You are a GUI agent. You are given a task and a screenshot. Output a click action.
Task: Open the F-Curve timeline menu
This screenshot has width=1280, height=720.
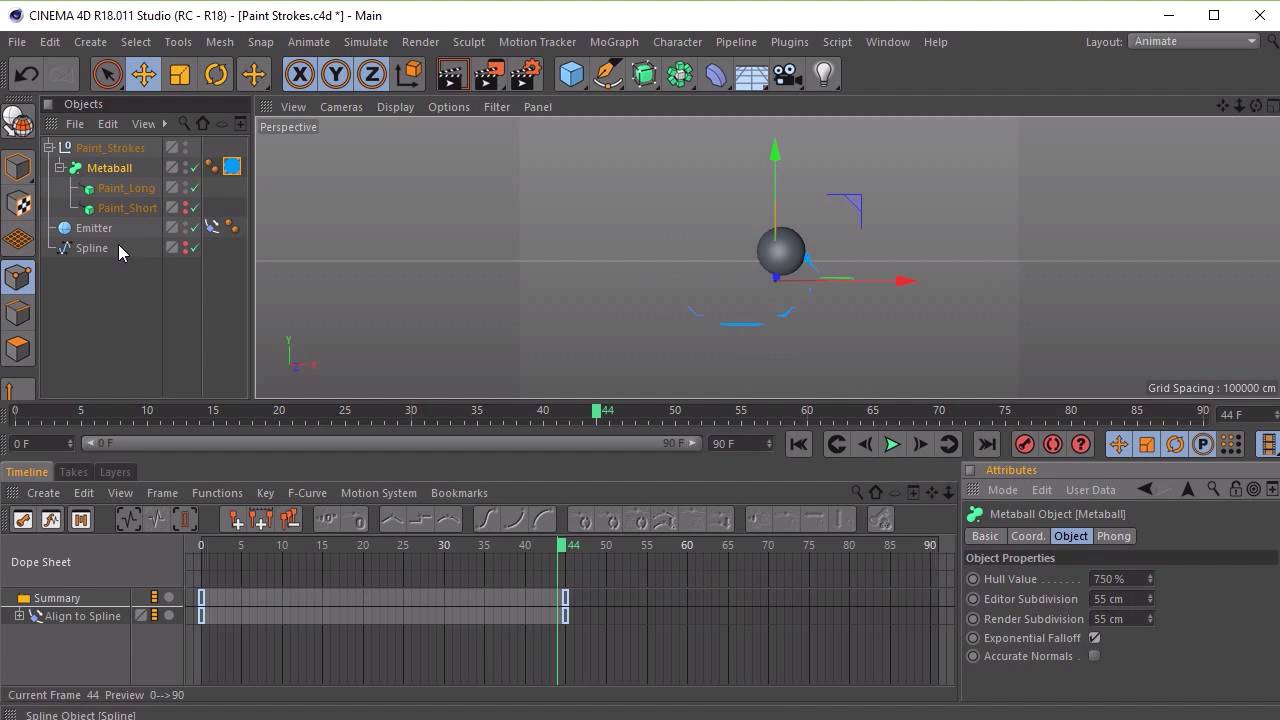click(x=307, y=493)
